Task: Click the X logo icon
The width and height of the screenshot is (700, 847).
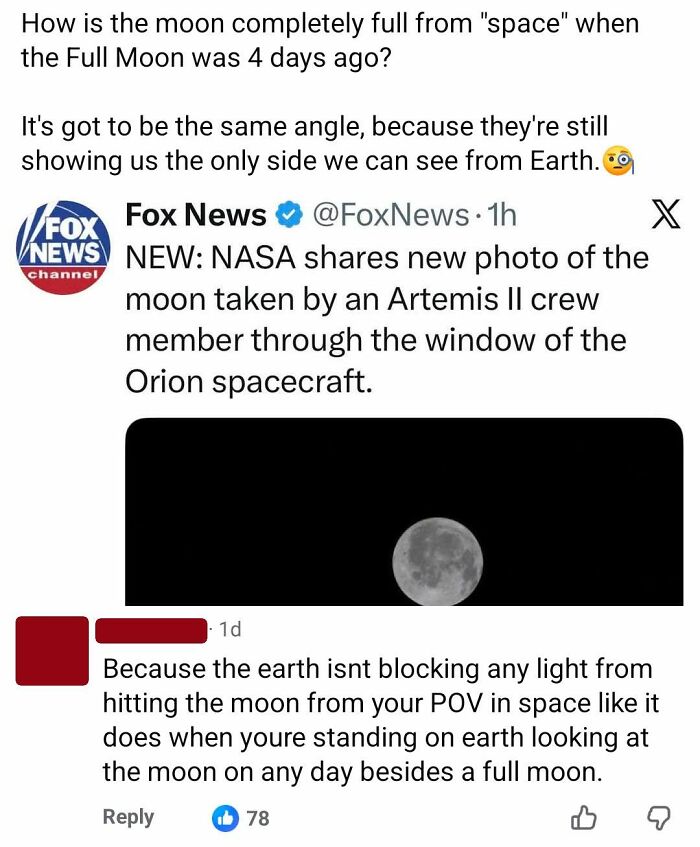Action: tap(665, 213)
